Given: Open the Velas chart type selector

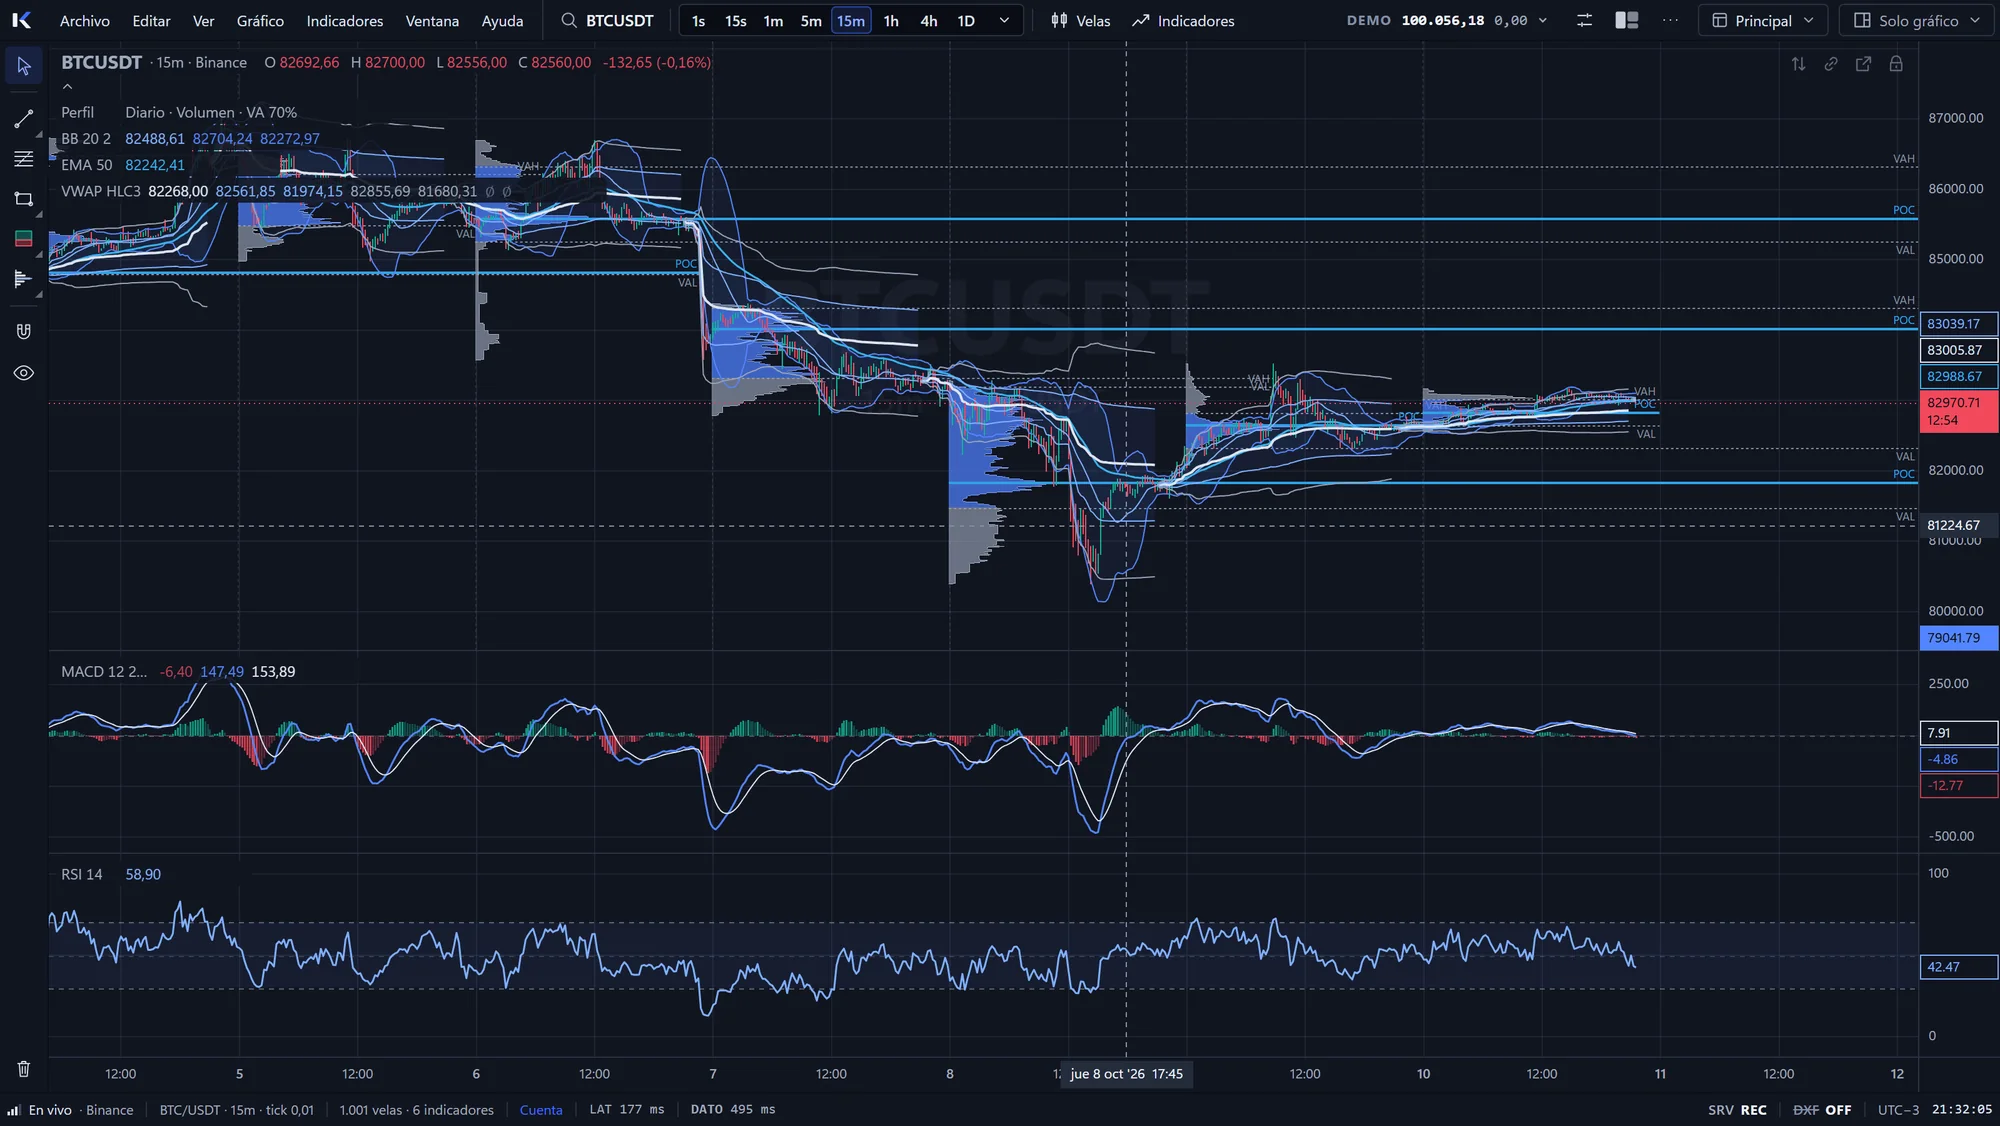Looking at the screenshot, I should [1080, 21].
